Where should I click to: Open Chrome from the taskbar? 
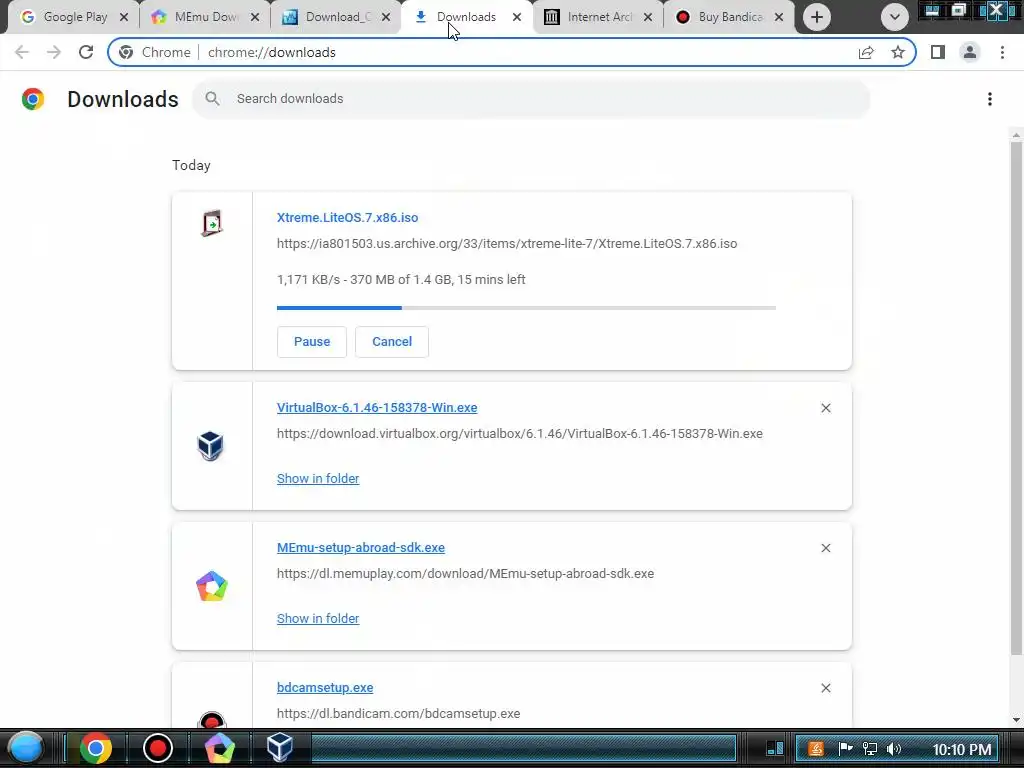[x=95, y=748]
